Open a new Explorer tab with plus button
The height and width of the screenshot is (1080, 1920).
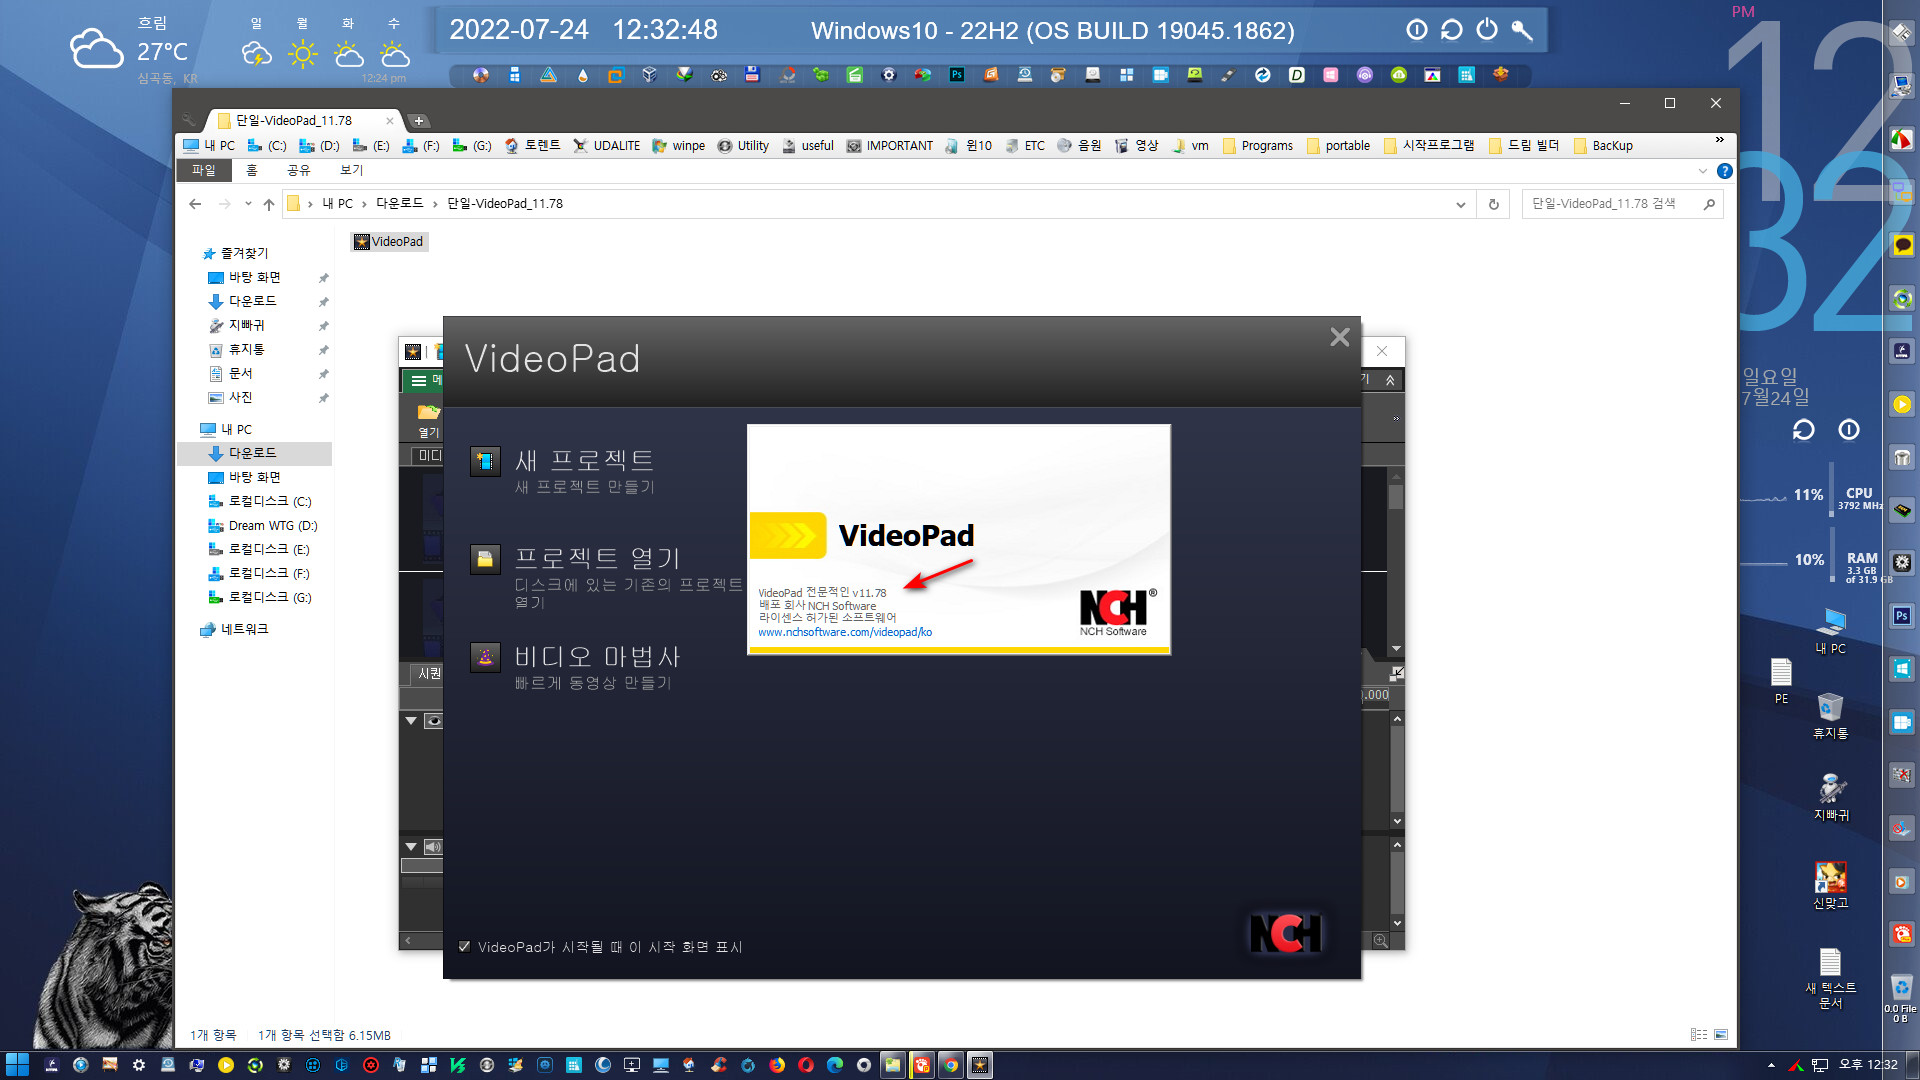coord(419,121)
